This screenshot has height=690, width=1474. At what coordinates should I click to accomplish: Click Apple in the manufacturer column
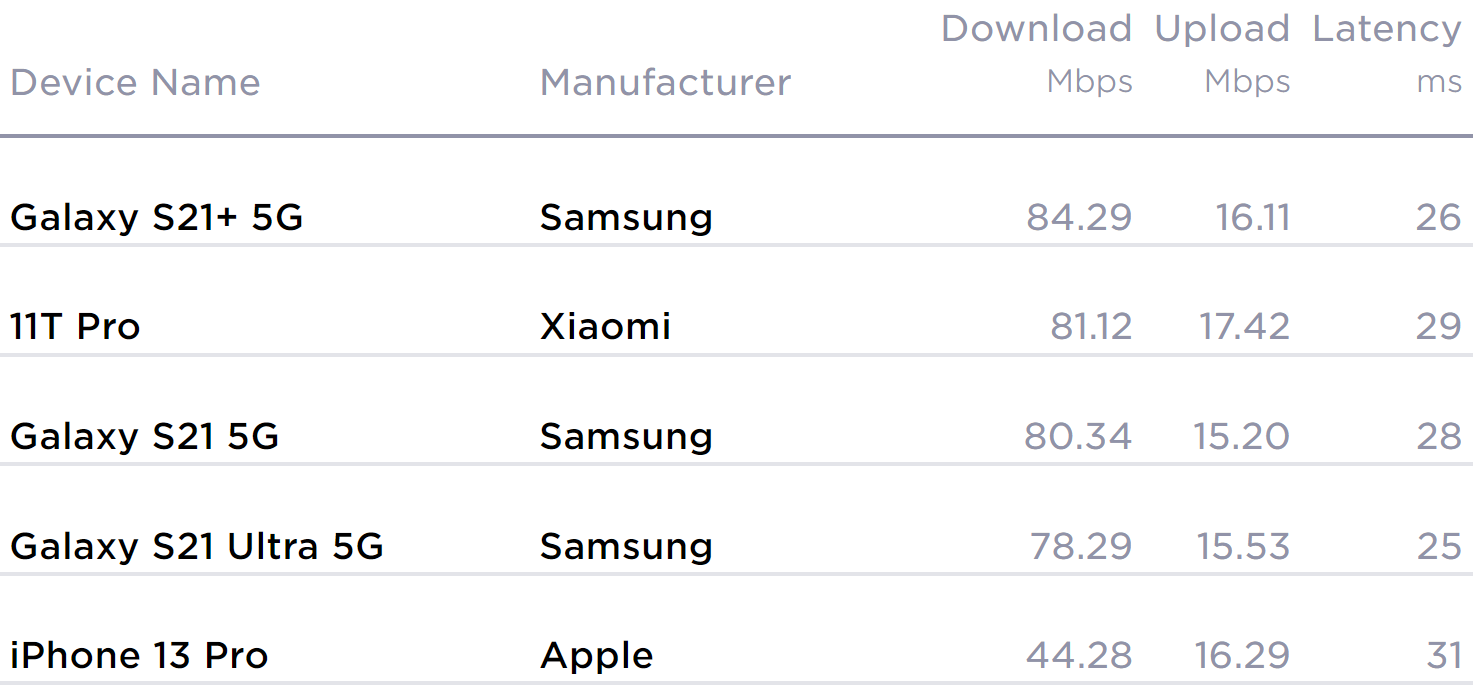pyautogui.click(x=596, y=656)
